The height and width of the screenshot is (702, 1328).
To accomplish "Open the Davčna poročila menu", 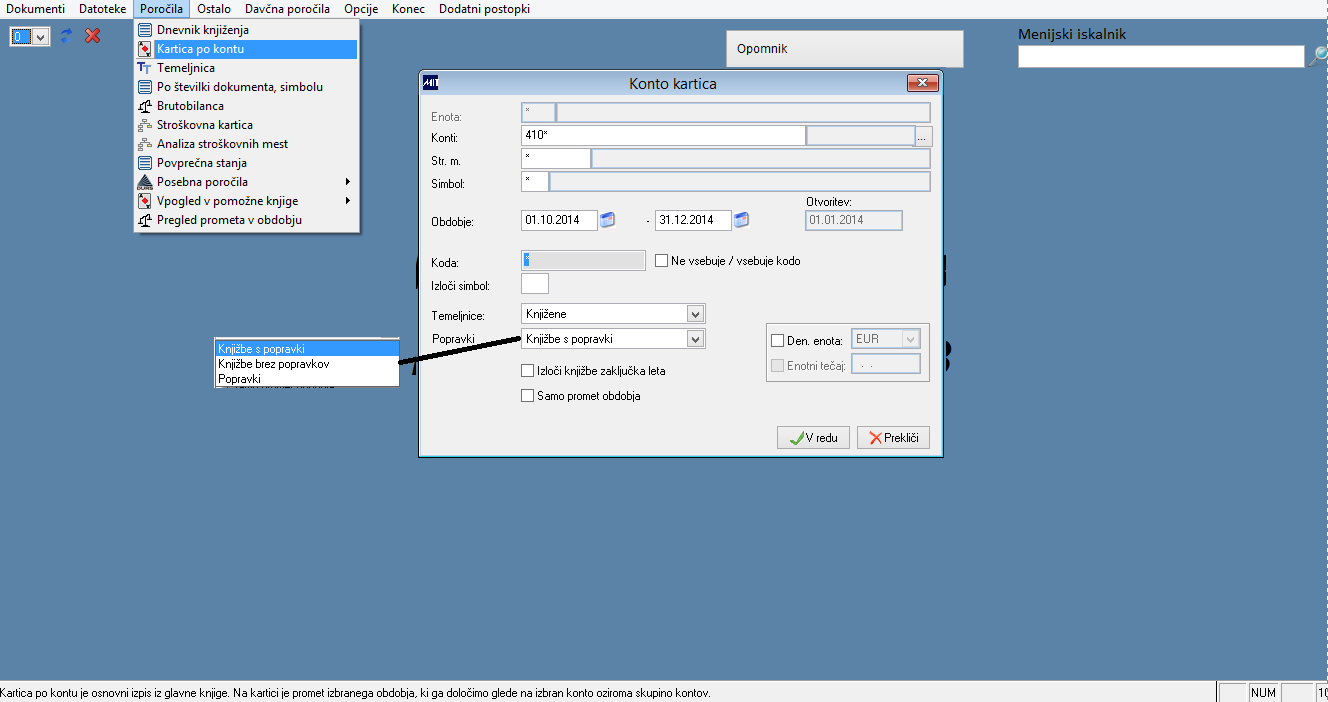I will (x=287, y=9).
